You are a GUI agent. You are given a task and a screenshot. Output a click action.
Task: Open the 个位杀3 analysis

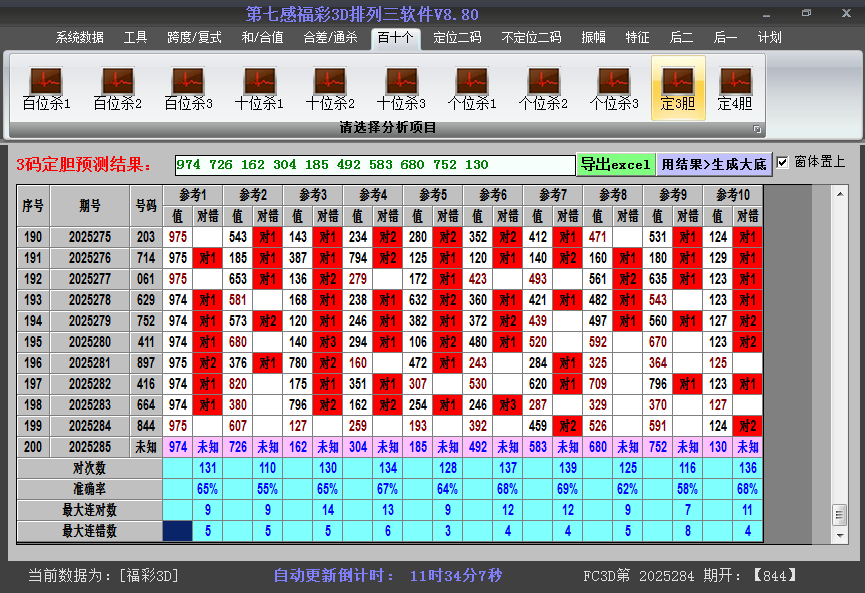(x=614, y=88)
